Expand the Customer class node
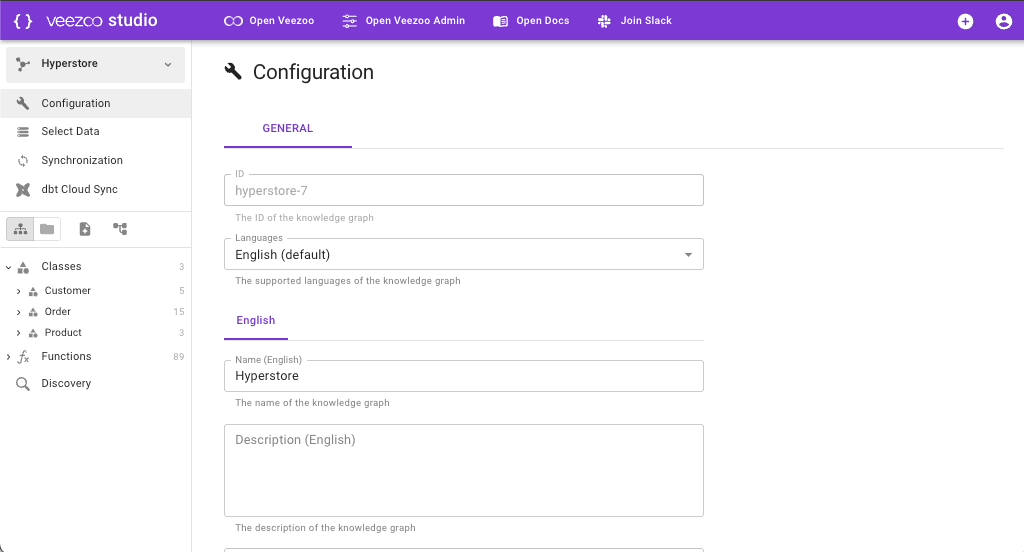Image resolution: width=1024 pixels, height=552 pixels. pos(19,291)
